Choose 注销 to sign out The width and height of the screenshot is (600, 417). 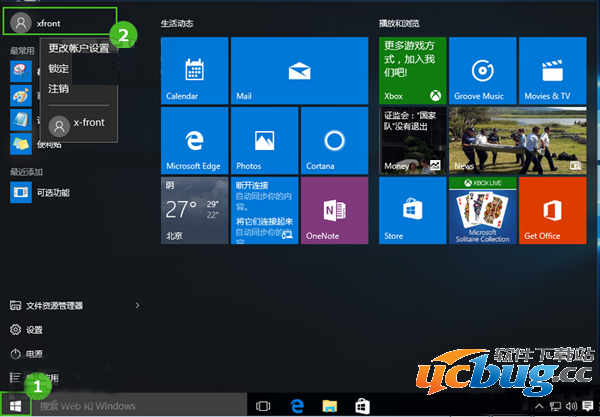[59, 89]
